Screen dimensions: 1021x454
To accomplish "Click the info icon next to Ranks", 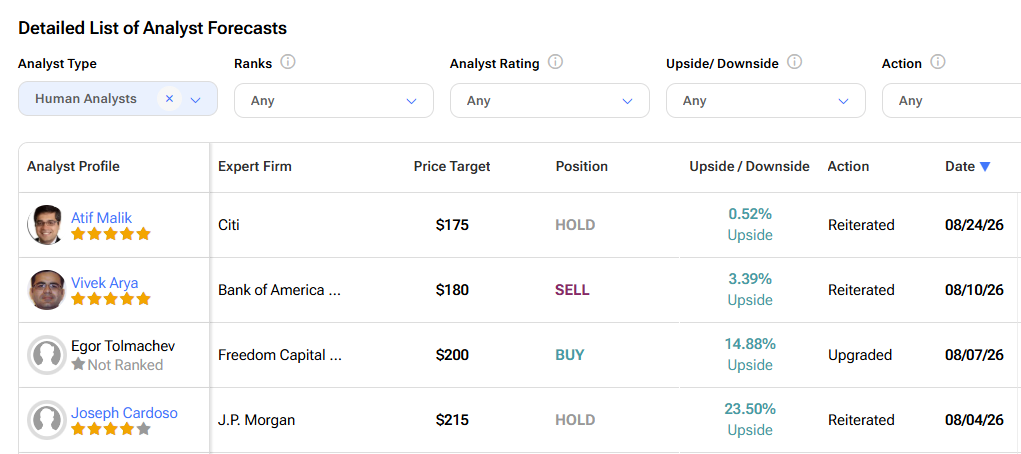I will 288,62.
